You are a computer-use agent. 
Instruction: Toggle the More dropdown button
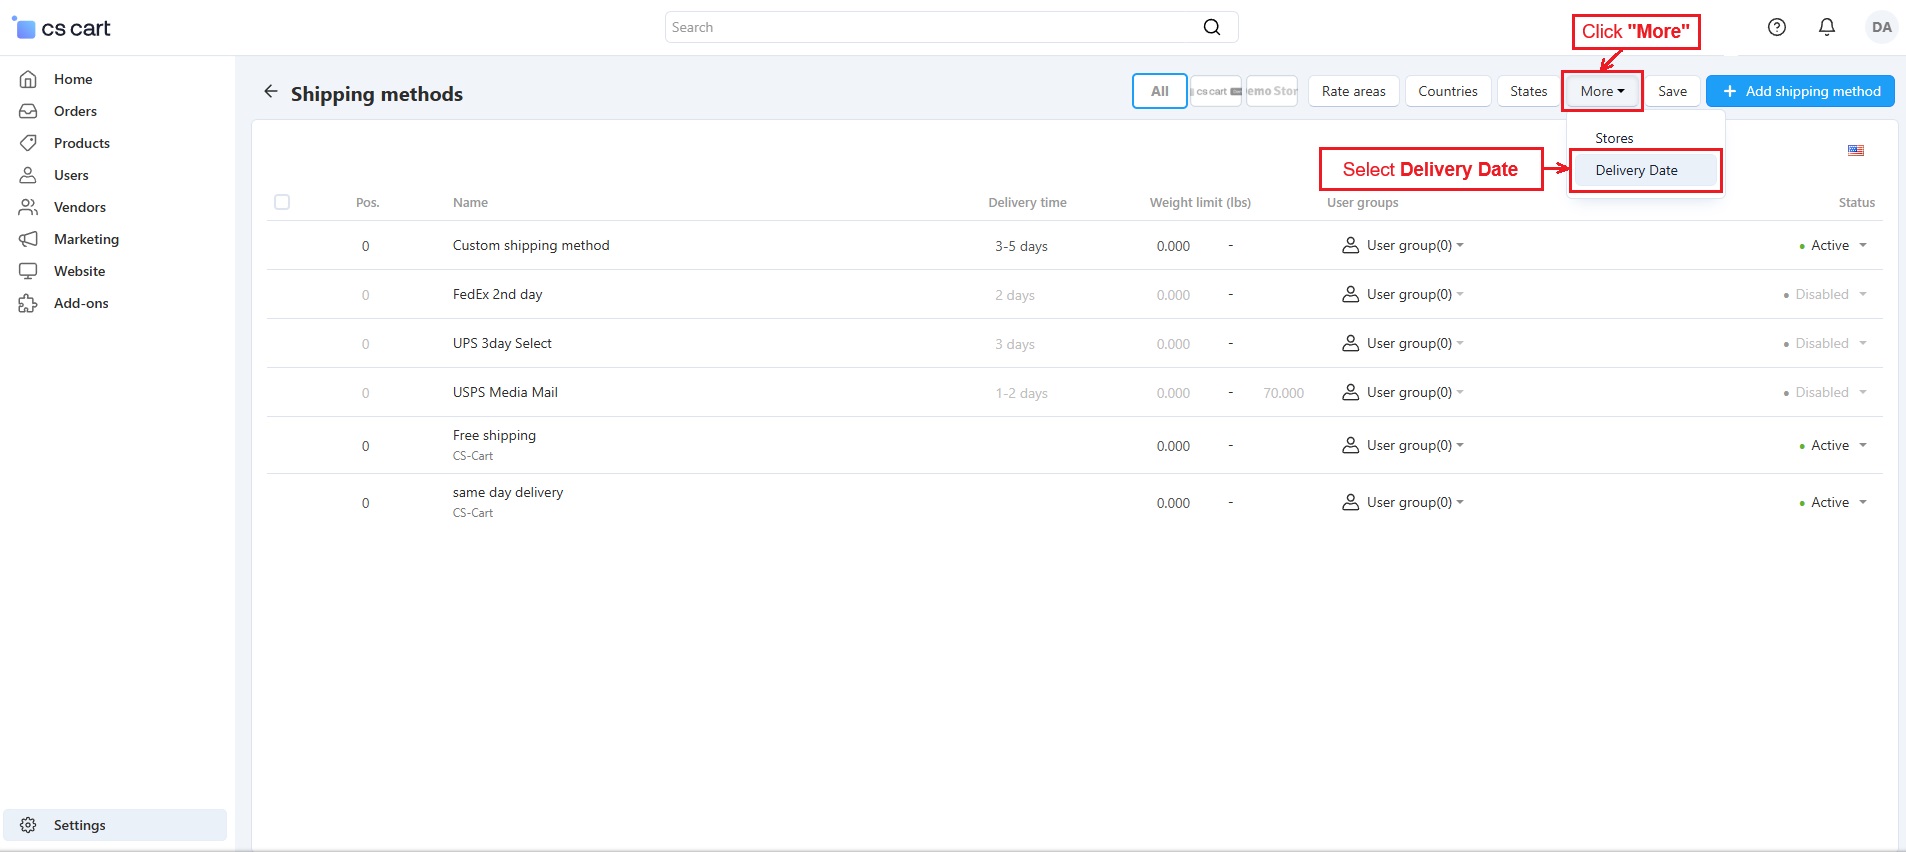pos(1602,91)
